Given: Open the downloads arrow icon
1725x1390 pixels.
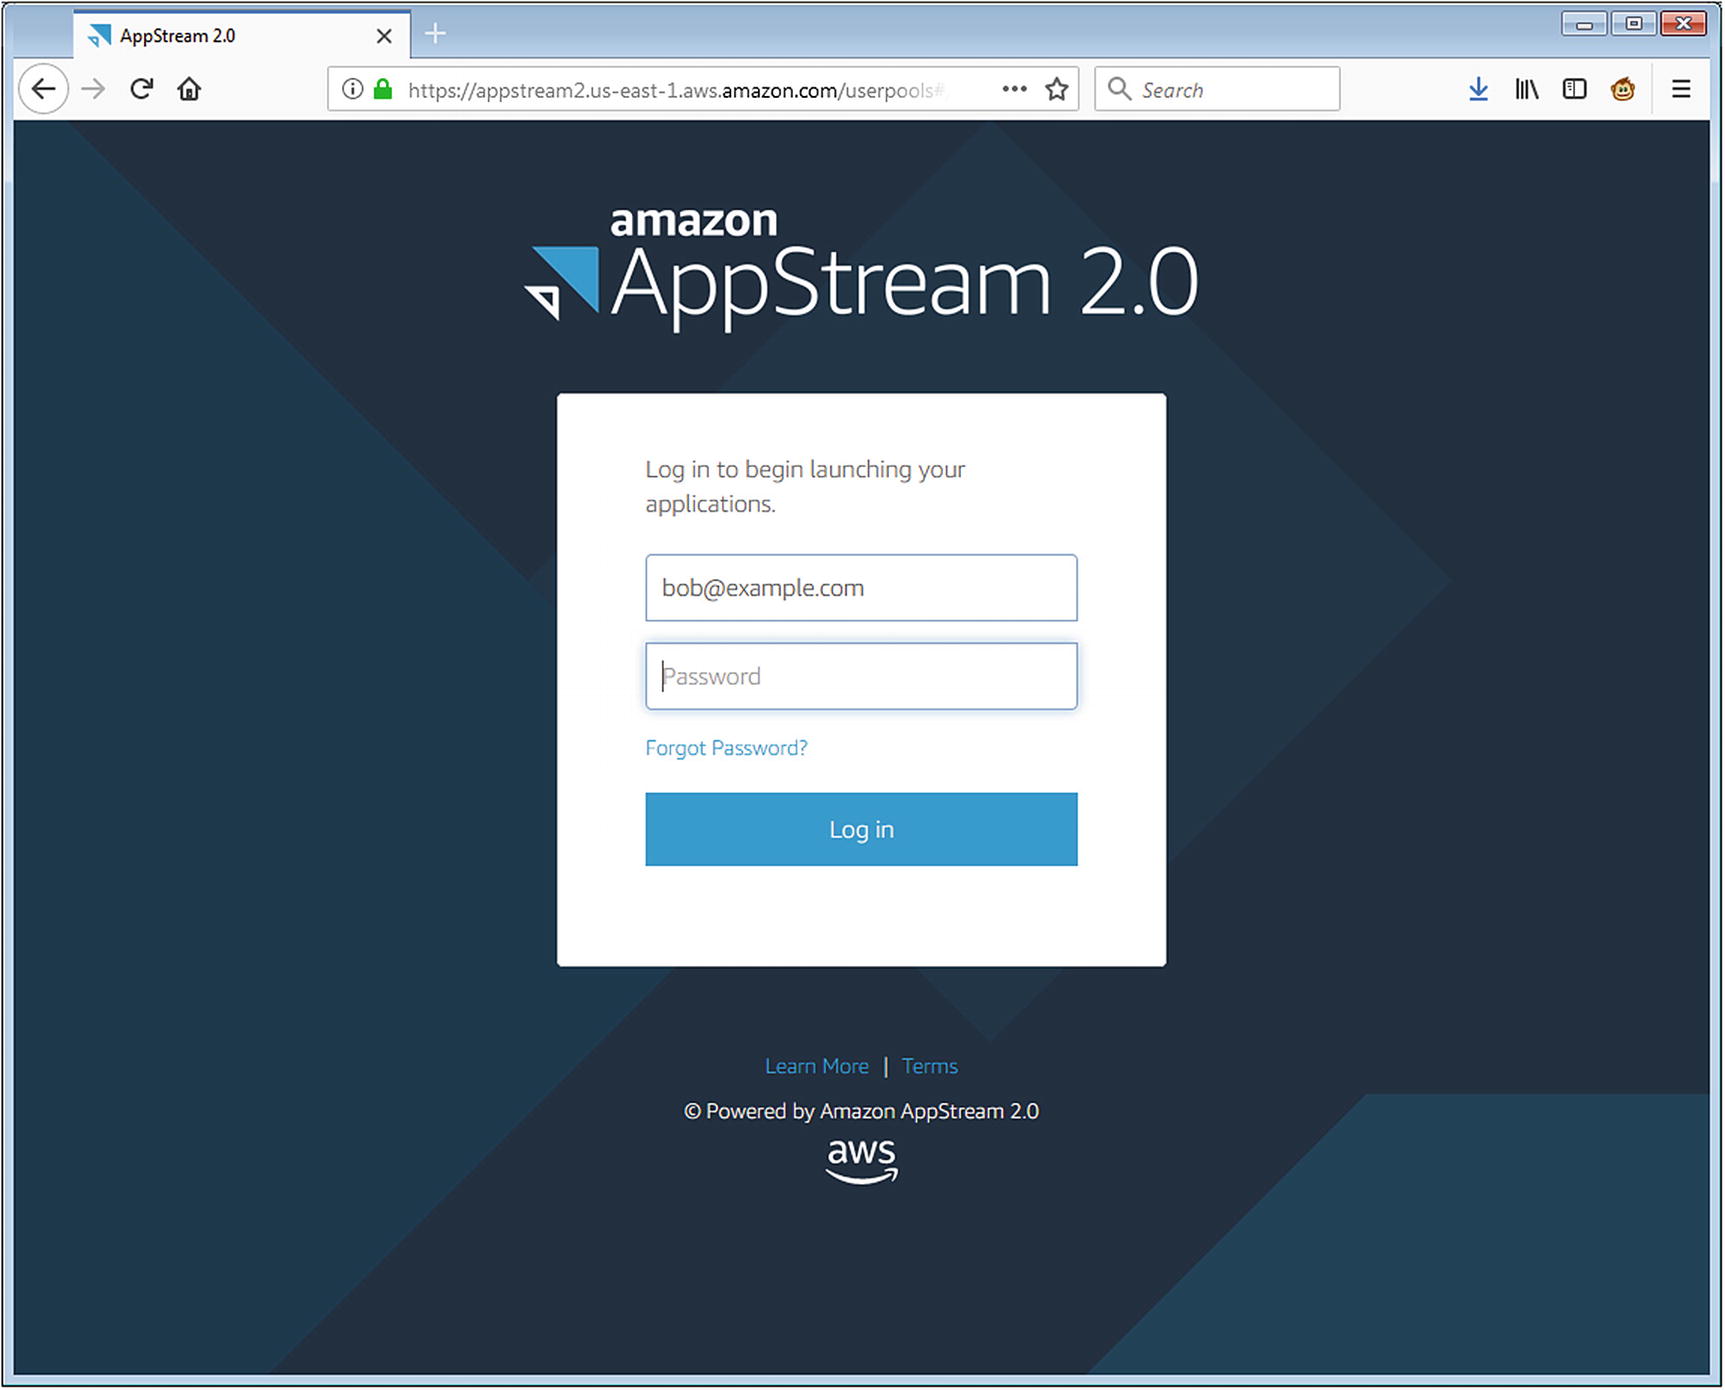Looking at the screenshot, I should tap(1478, 89).
